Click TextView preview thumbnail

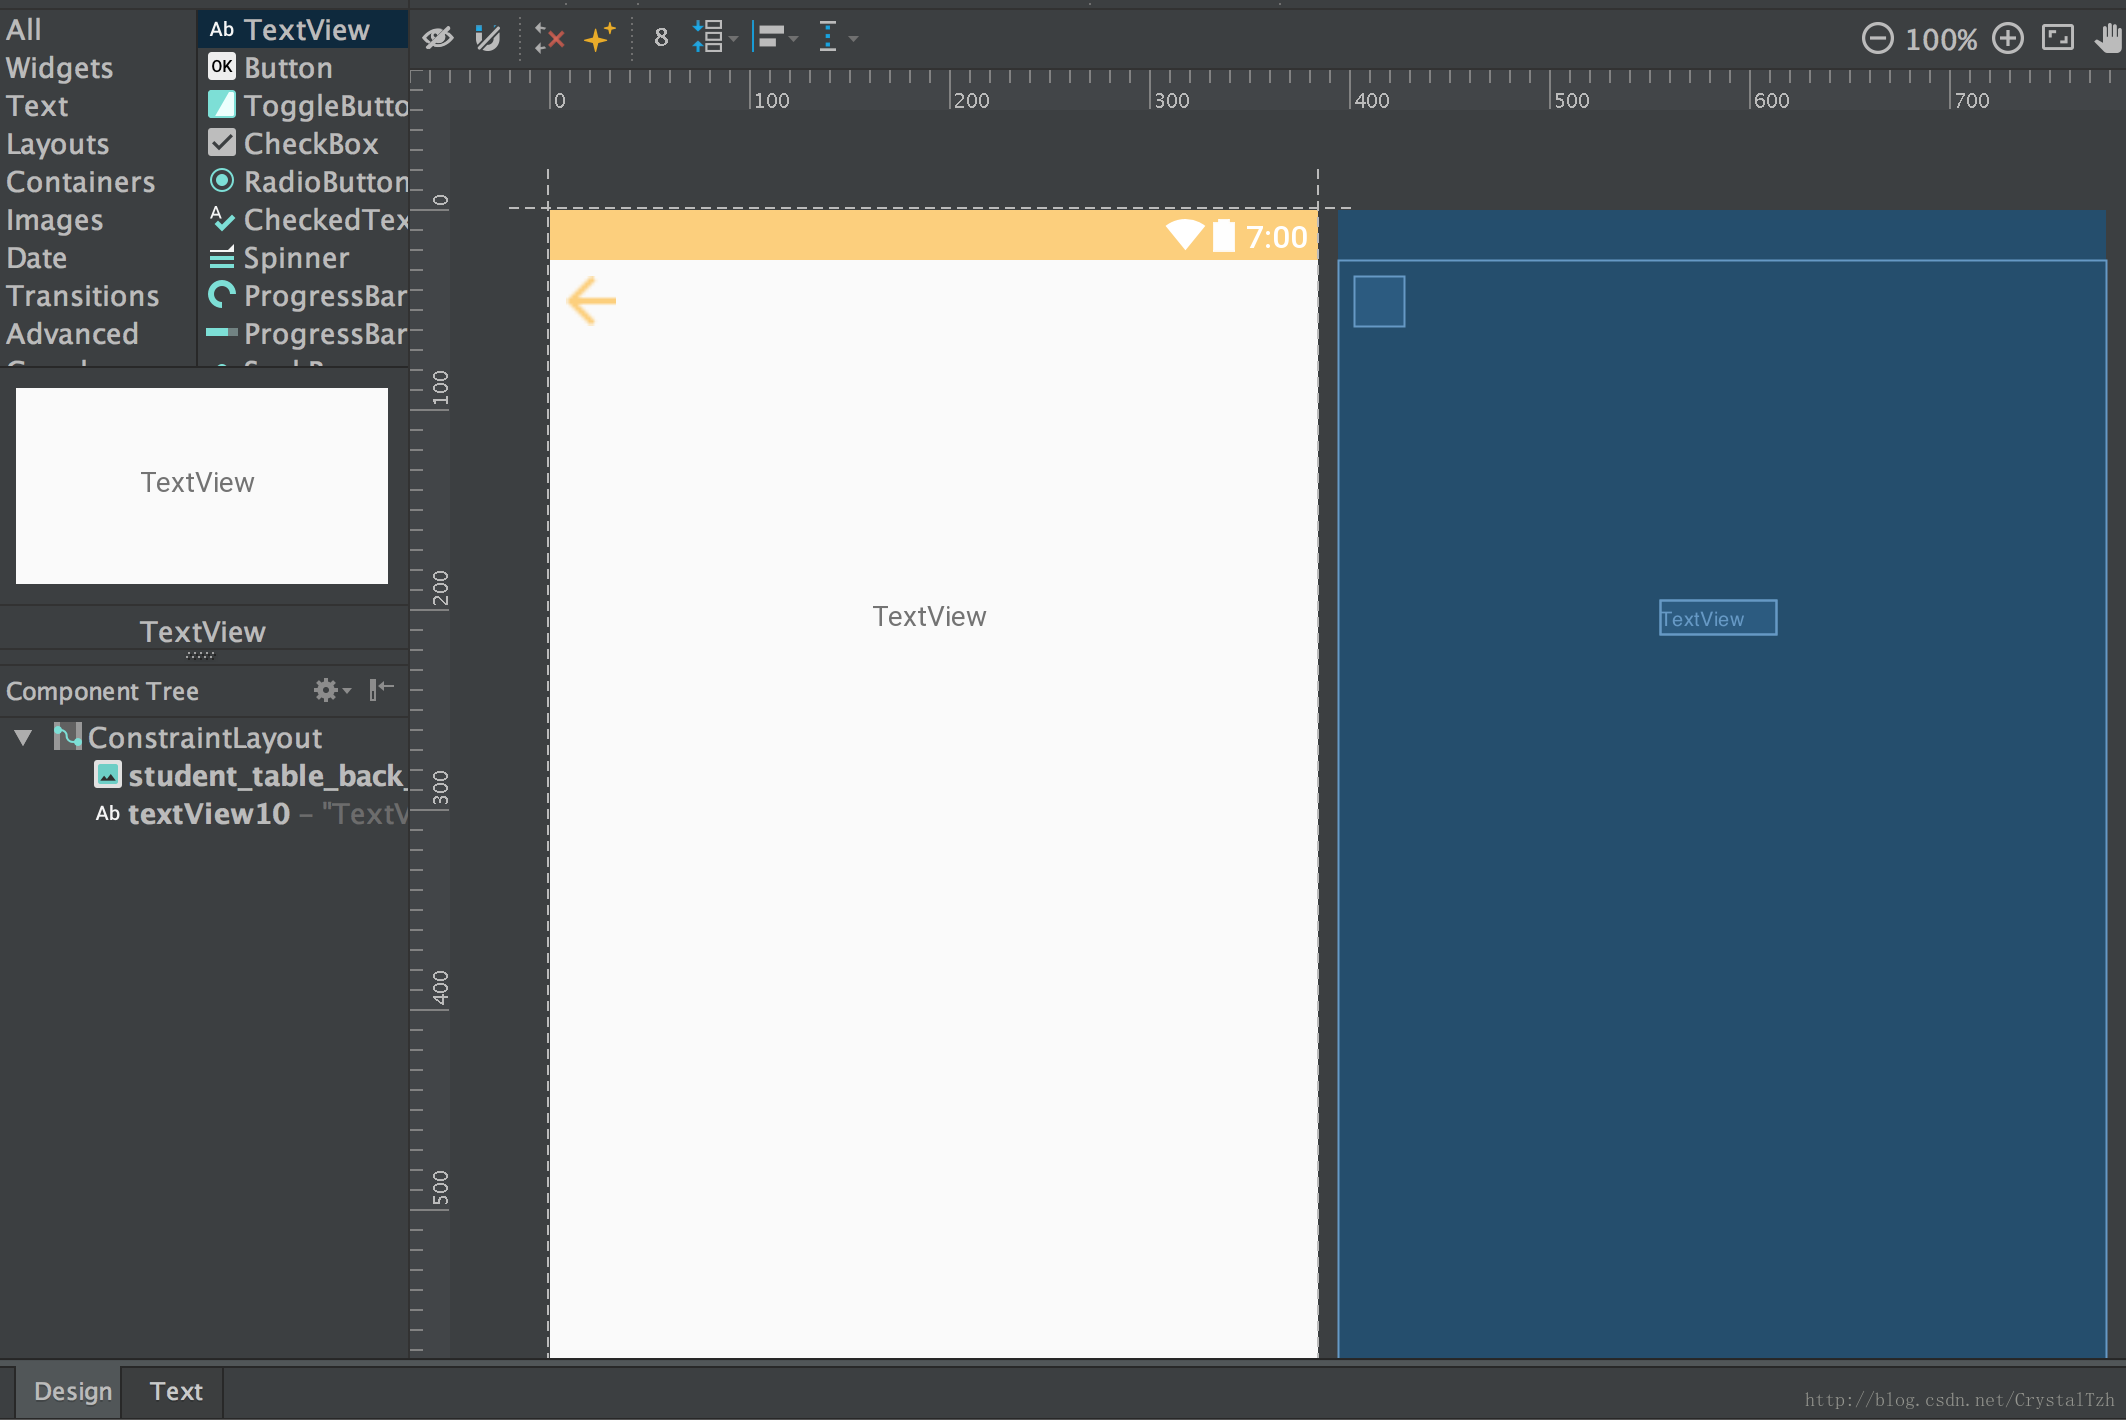[x=202, y=486]
